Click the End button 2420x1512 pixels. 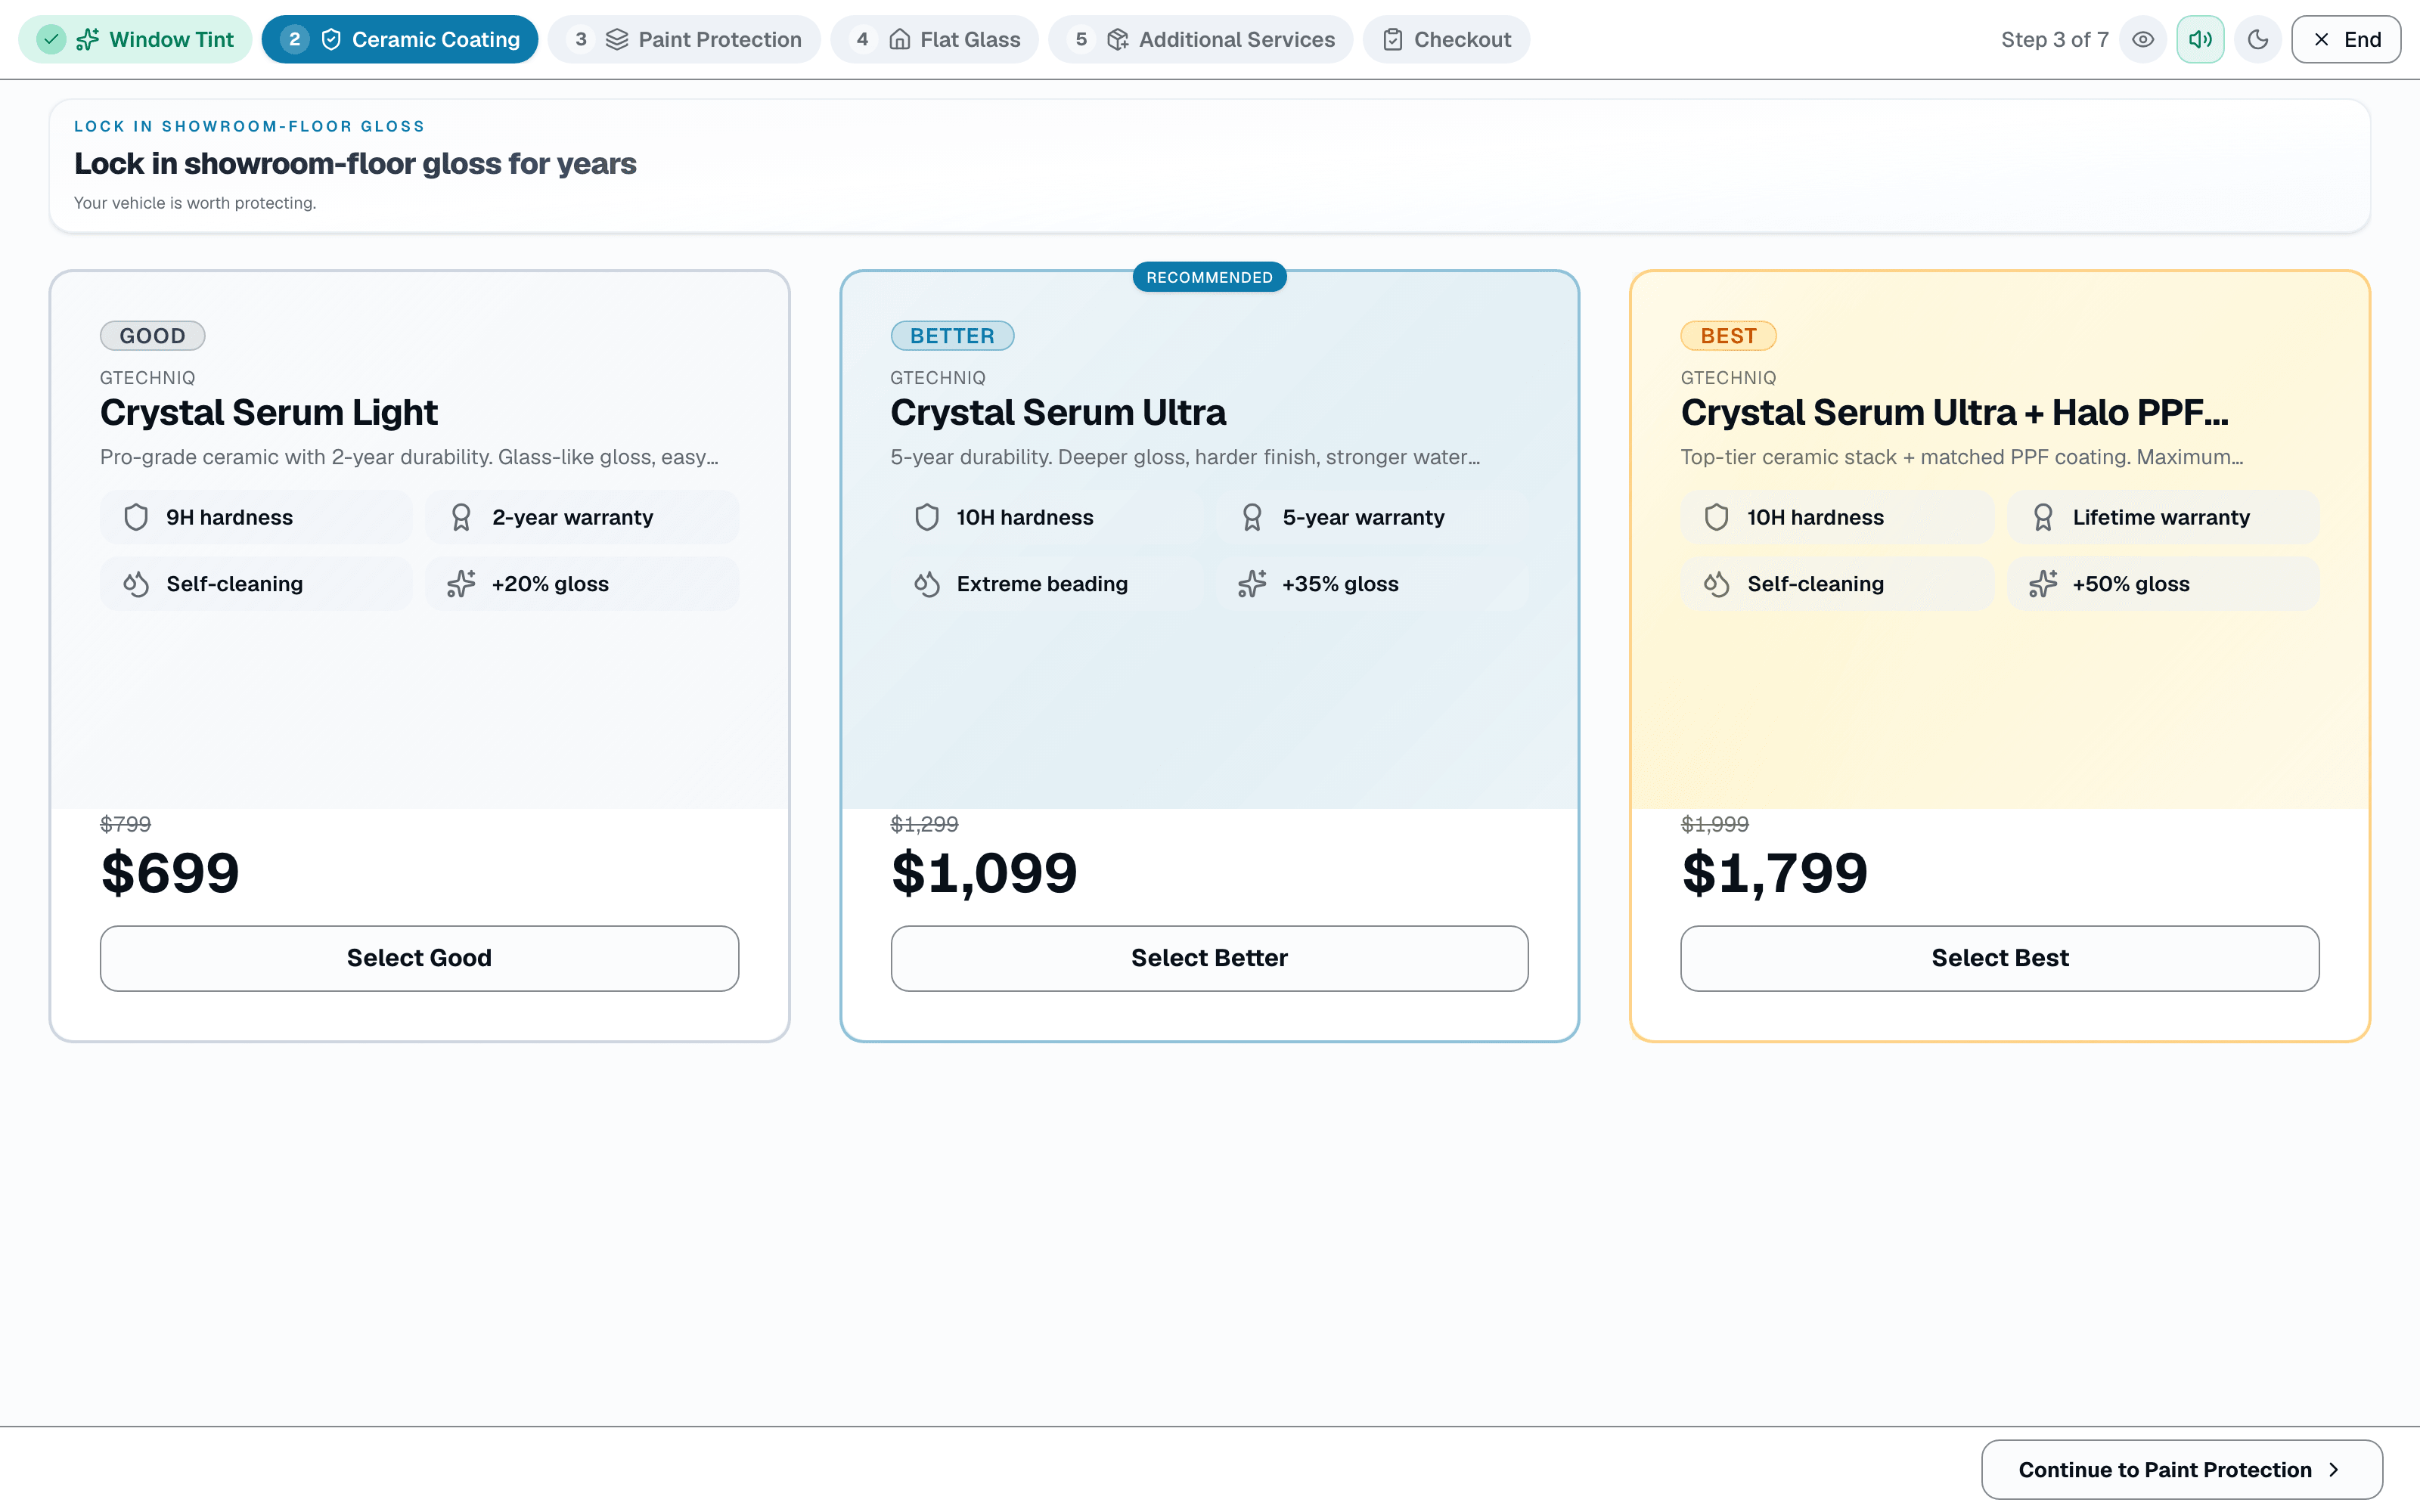[x=2346, y=40]
